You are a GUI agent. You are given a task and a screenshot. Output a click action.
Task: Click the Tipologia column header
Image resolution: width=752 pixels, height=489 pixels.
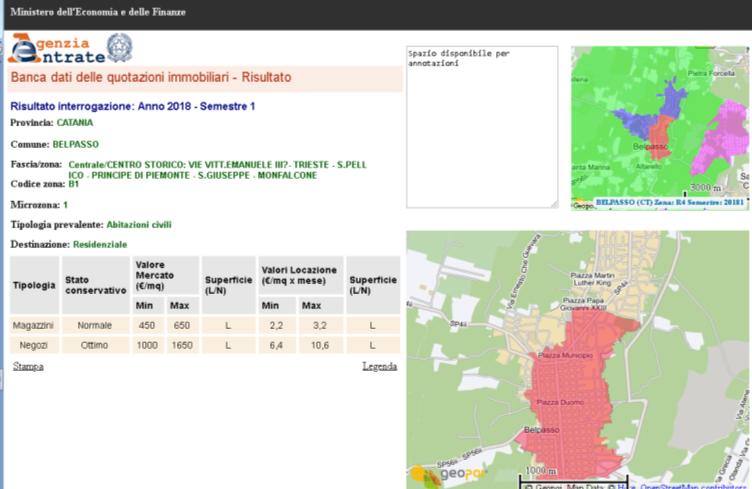34,286
